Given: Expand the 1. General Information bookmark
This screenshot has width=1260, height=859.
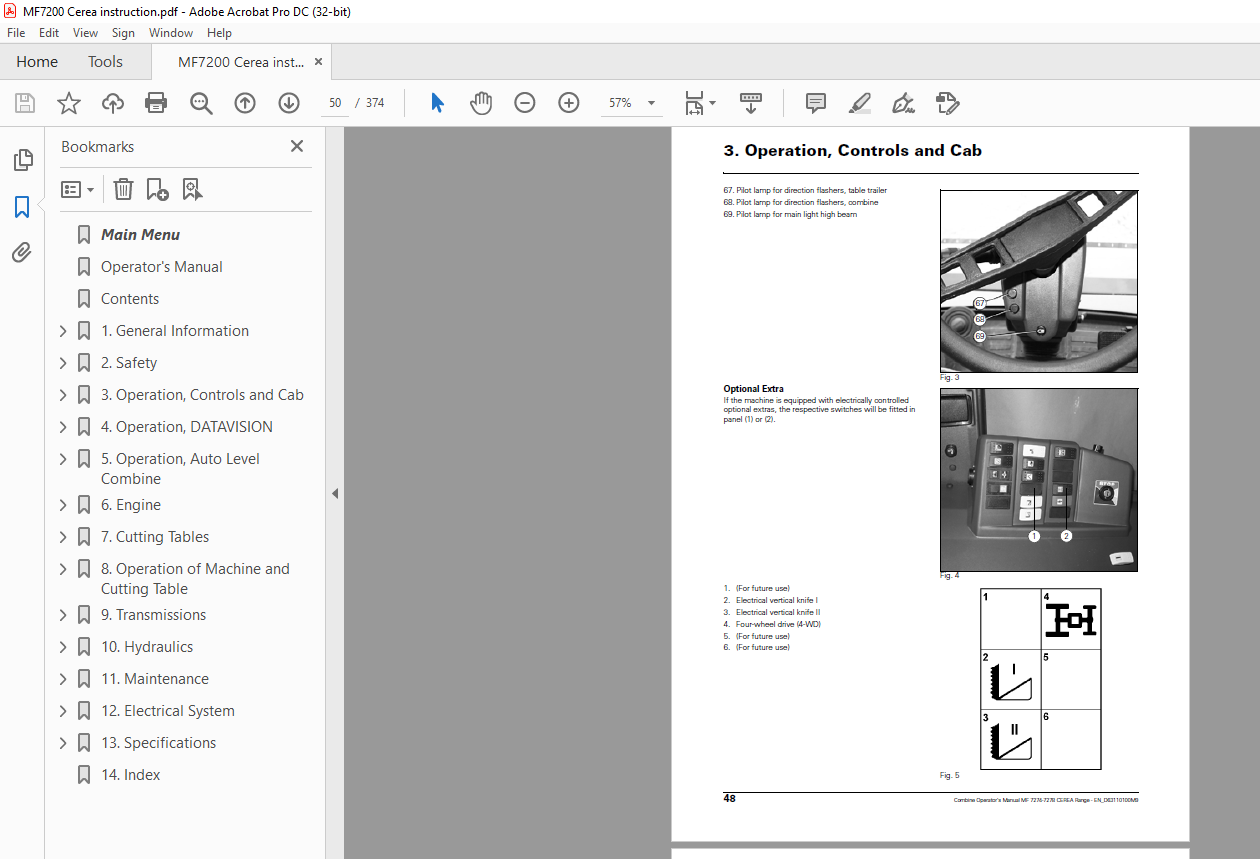Looking at the screenshot, I should click(63, 331).
